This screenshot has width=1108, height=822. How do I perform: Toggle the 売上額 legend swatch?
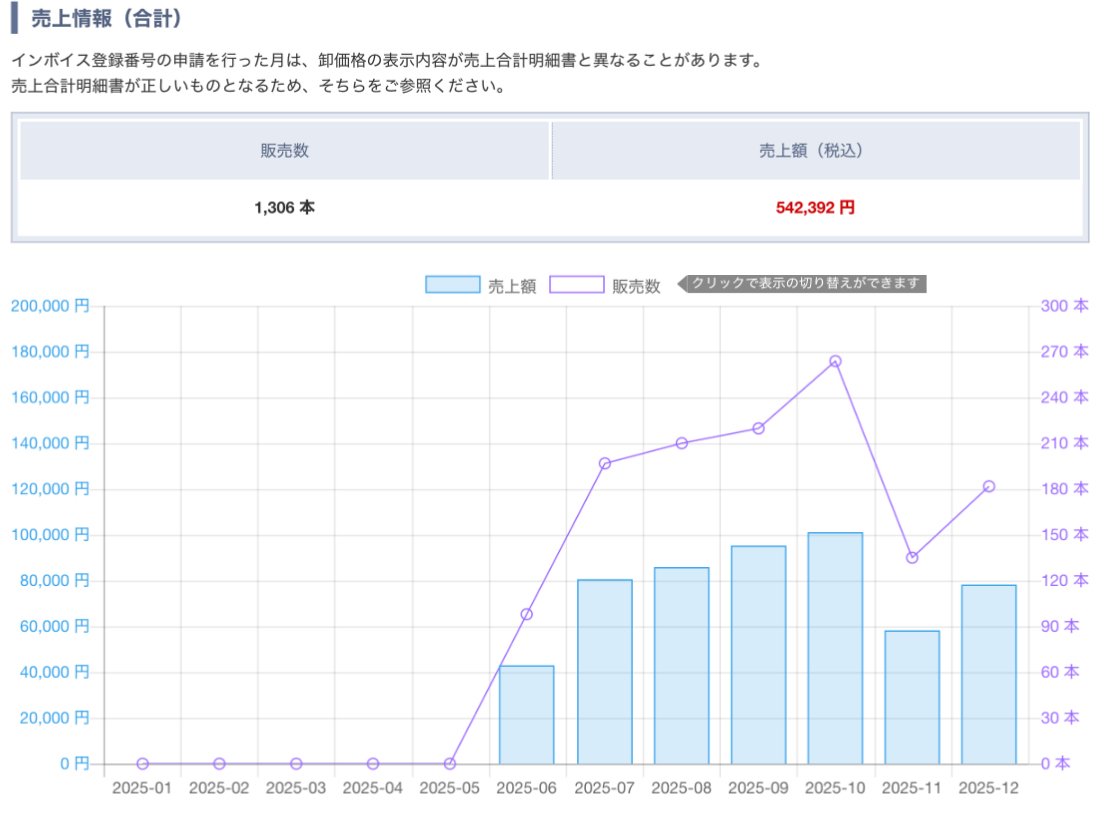click(x=452, y=285)
